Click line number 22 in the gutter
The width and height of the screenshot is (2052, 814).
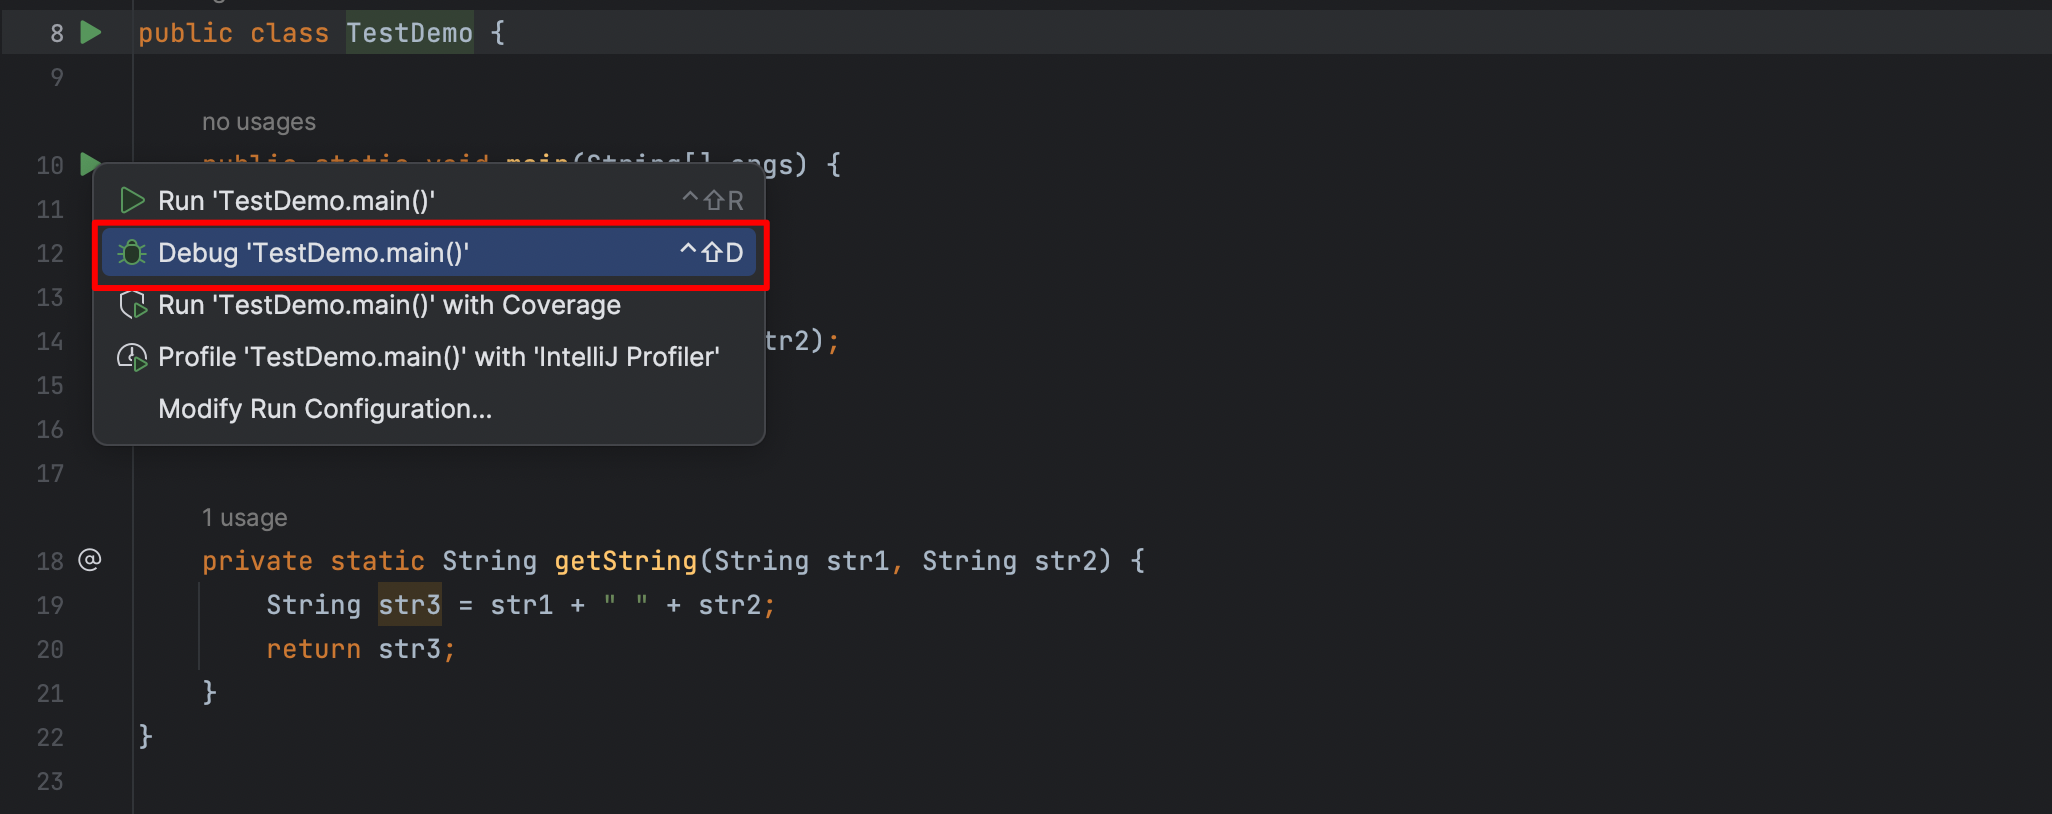click(50, 738)
